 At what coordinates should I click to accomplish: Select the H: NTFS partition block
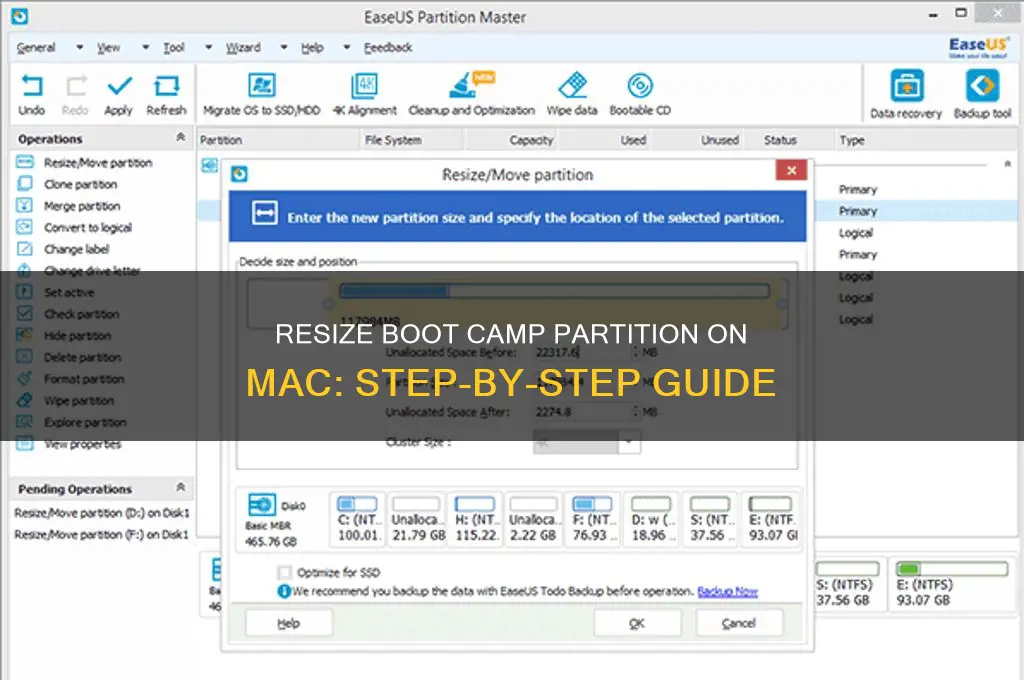[476, 520]
